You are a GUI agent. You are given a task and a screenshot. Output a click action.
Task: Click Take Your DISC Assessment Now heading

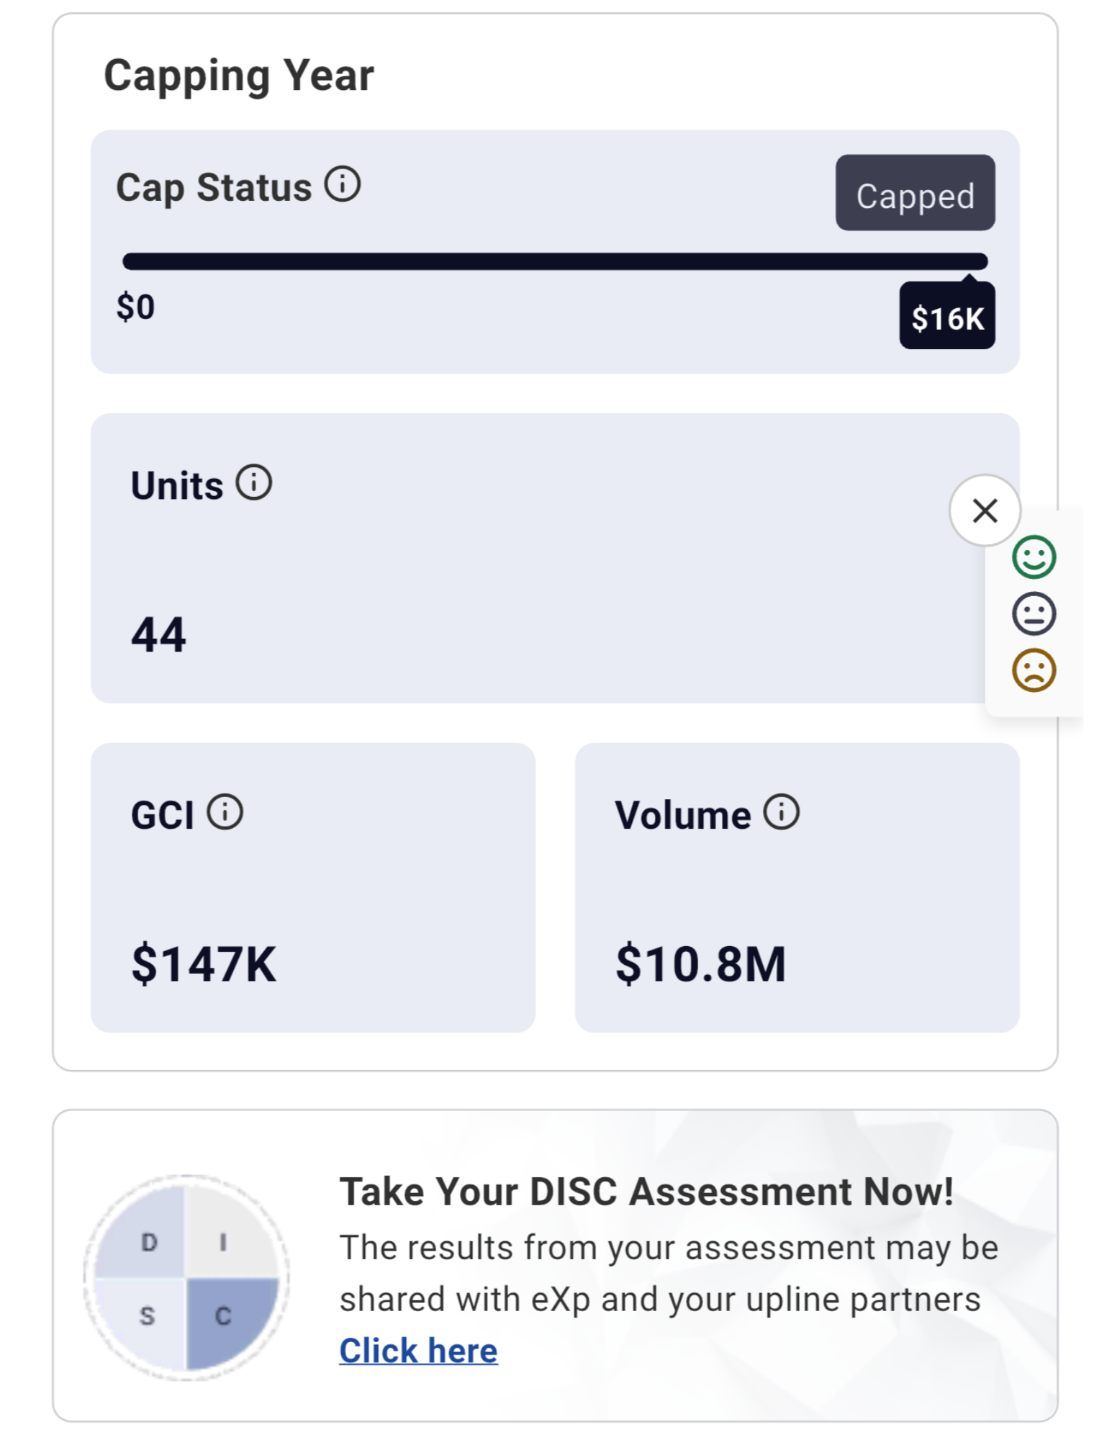click(x=646, y=1192)
